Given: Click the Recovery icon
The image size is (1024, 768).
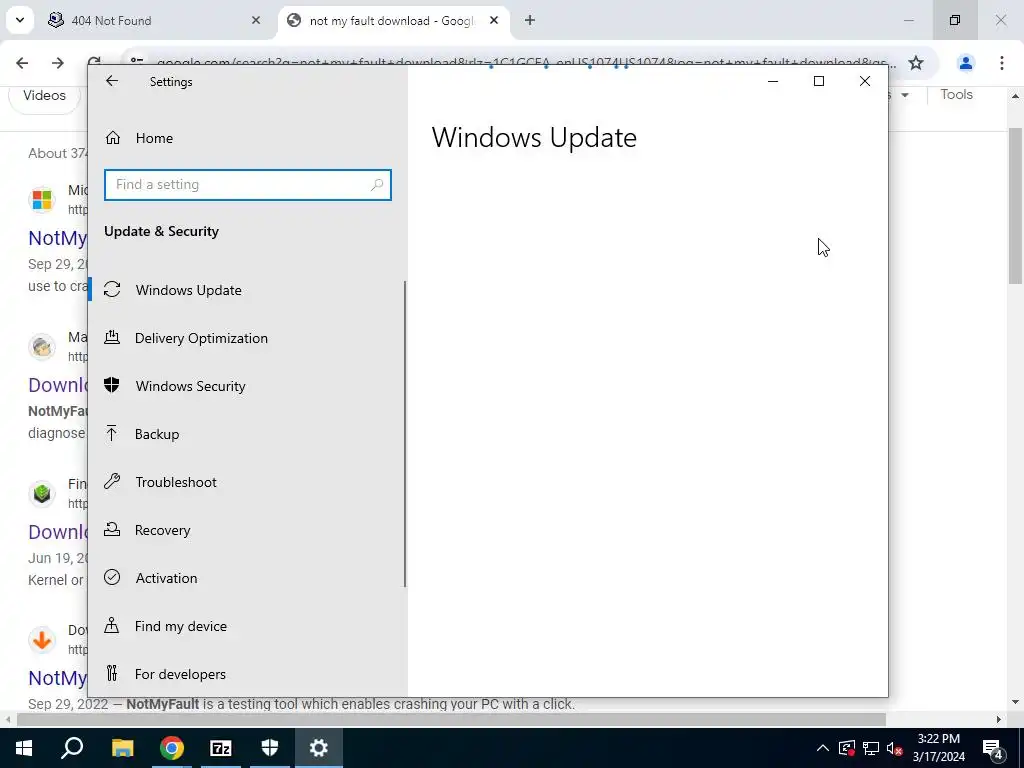Looking at the screenshot, I should (x=112, y=529).
